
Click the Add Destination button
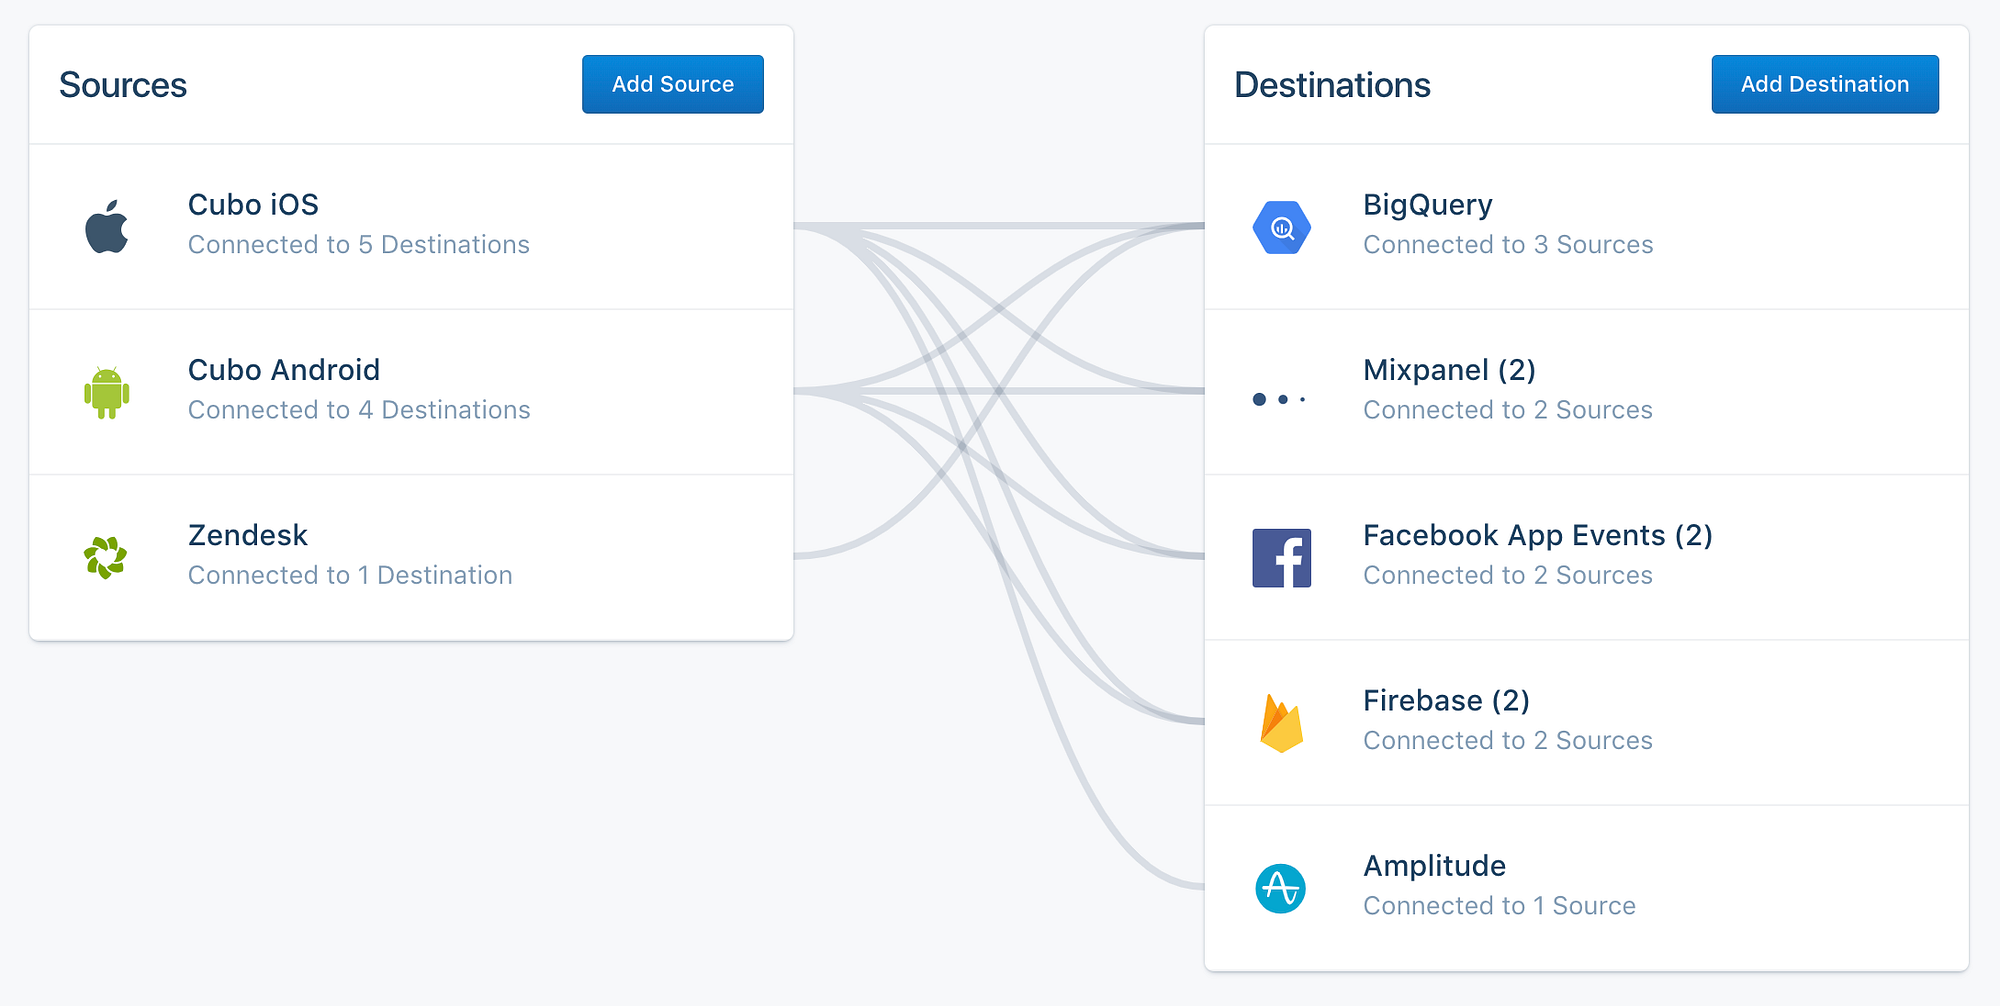(x=1825, y=84)
